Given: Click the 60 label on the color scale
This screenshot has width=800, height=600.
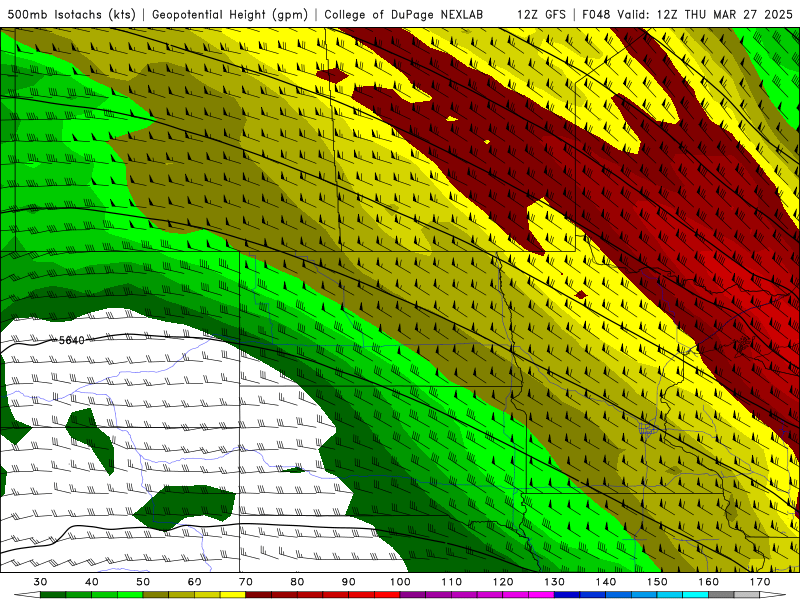Looking at the screenshot, I should (x=194, y=582).
